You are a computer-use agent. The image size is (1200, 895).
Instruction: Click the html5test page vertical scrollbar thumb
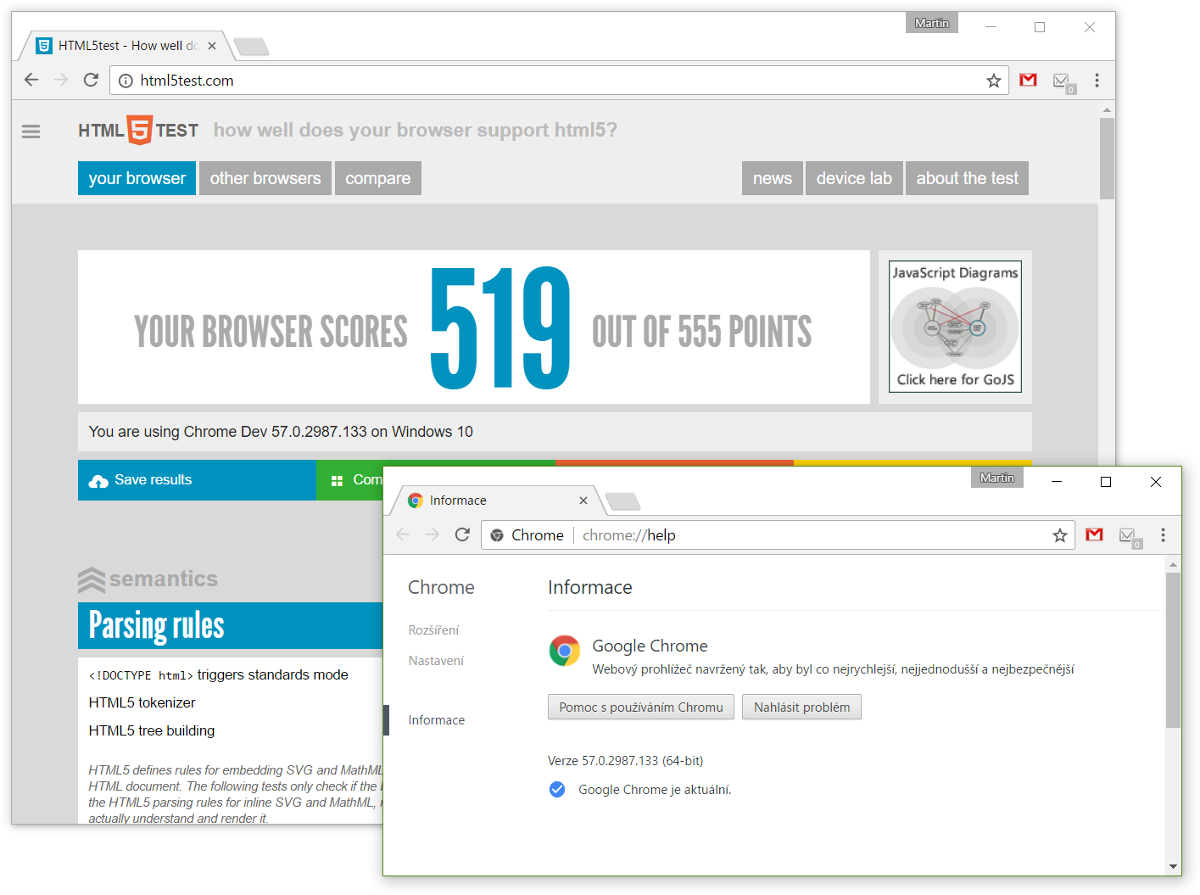(1106, 158)
